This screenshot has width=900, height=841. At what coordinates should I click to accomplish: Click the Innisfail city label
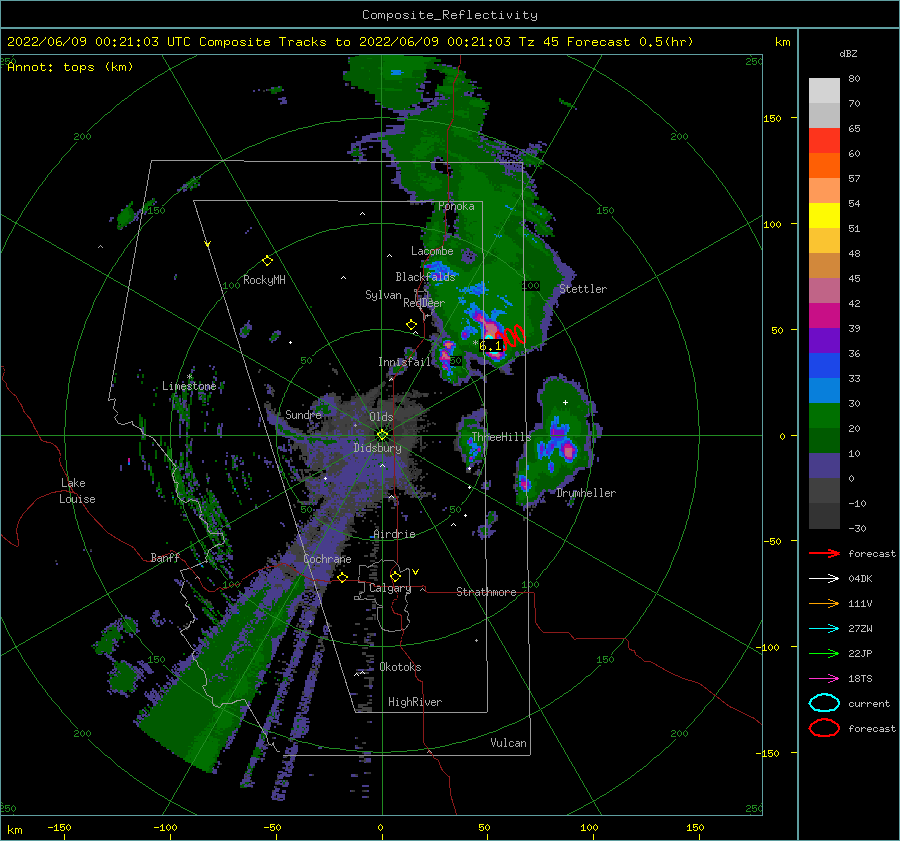click(405, 362)
